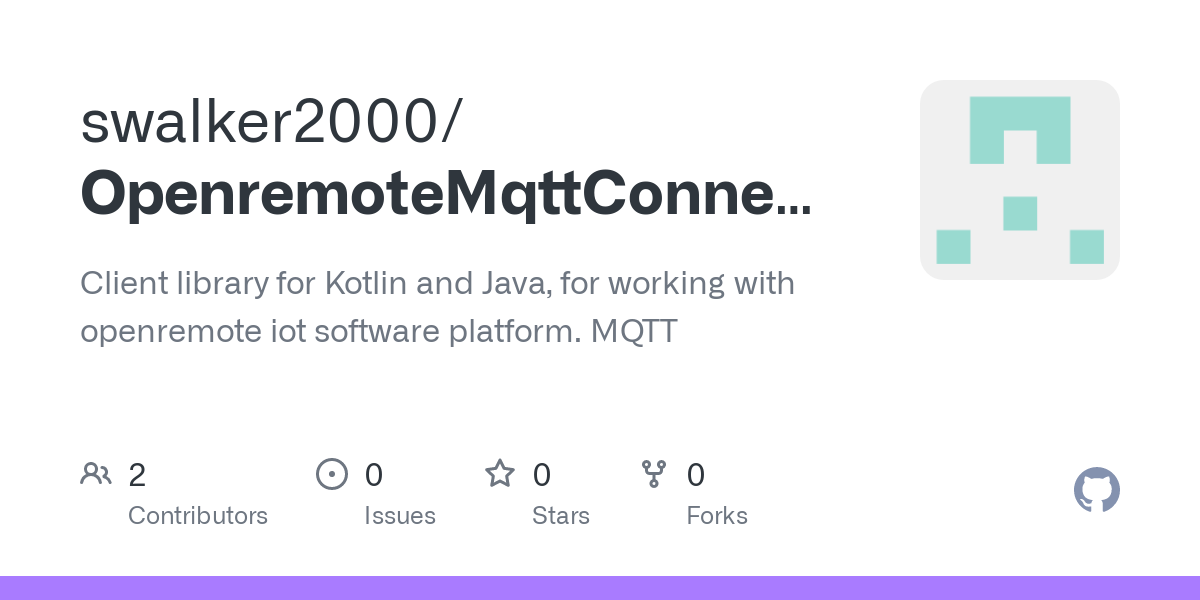Screen dimensions: 1200x600
Task: Click the Contributors people icon
Action: click(96, 474)
